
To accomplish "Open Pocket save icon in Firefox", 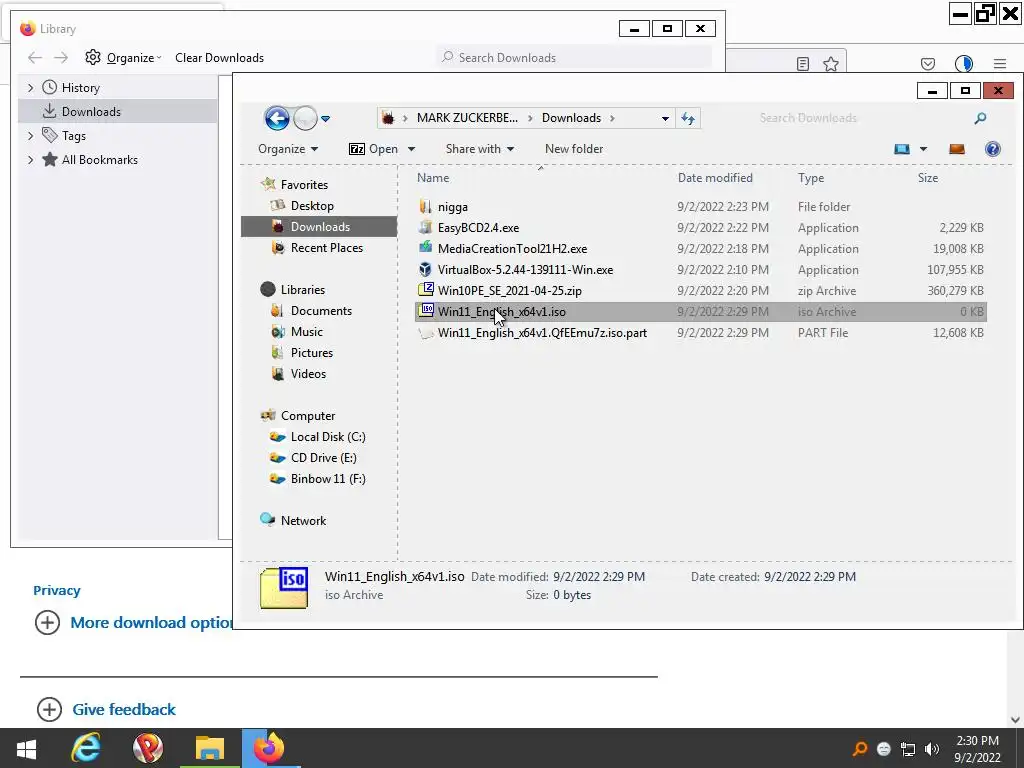I will (927, 64).
